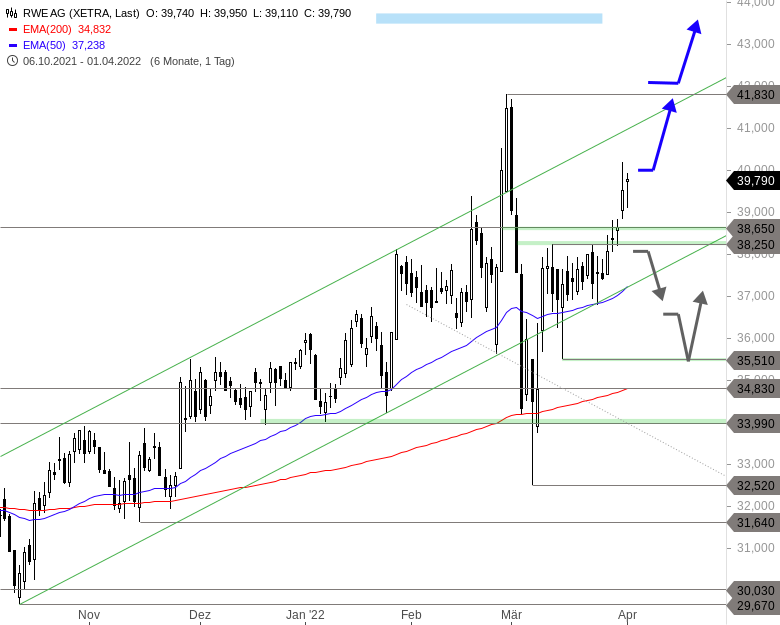This screenshot has height=625, width=780.
Task: Click the date range 06.10.2021 - 01.04.2022
Action: [x=82, y=61]
